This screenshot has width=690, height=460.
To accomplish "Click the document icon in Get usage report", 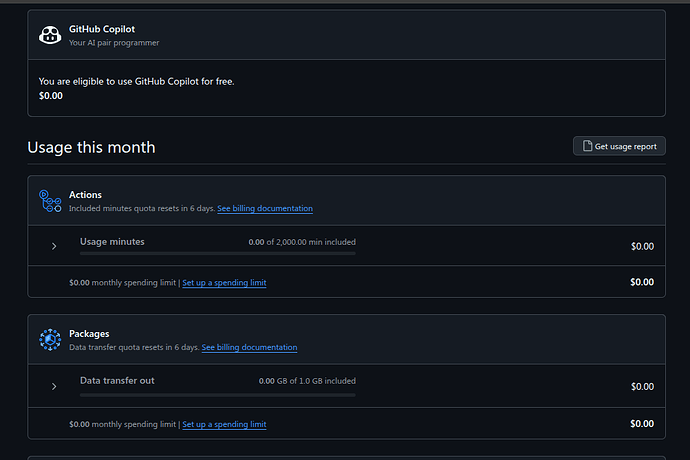I will [x=587, y=146].
